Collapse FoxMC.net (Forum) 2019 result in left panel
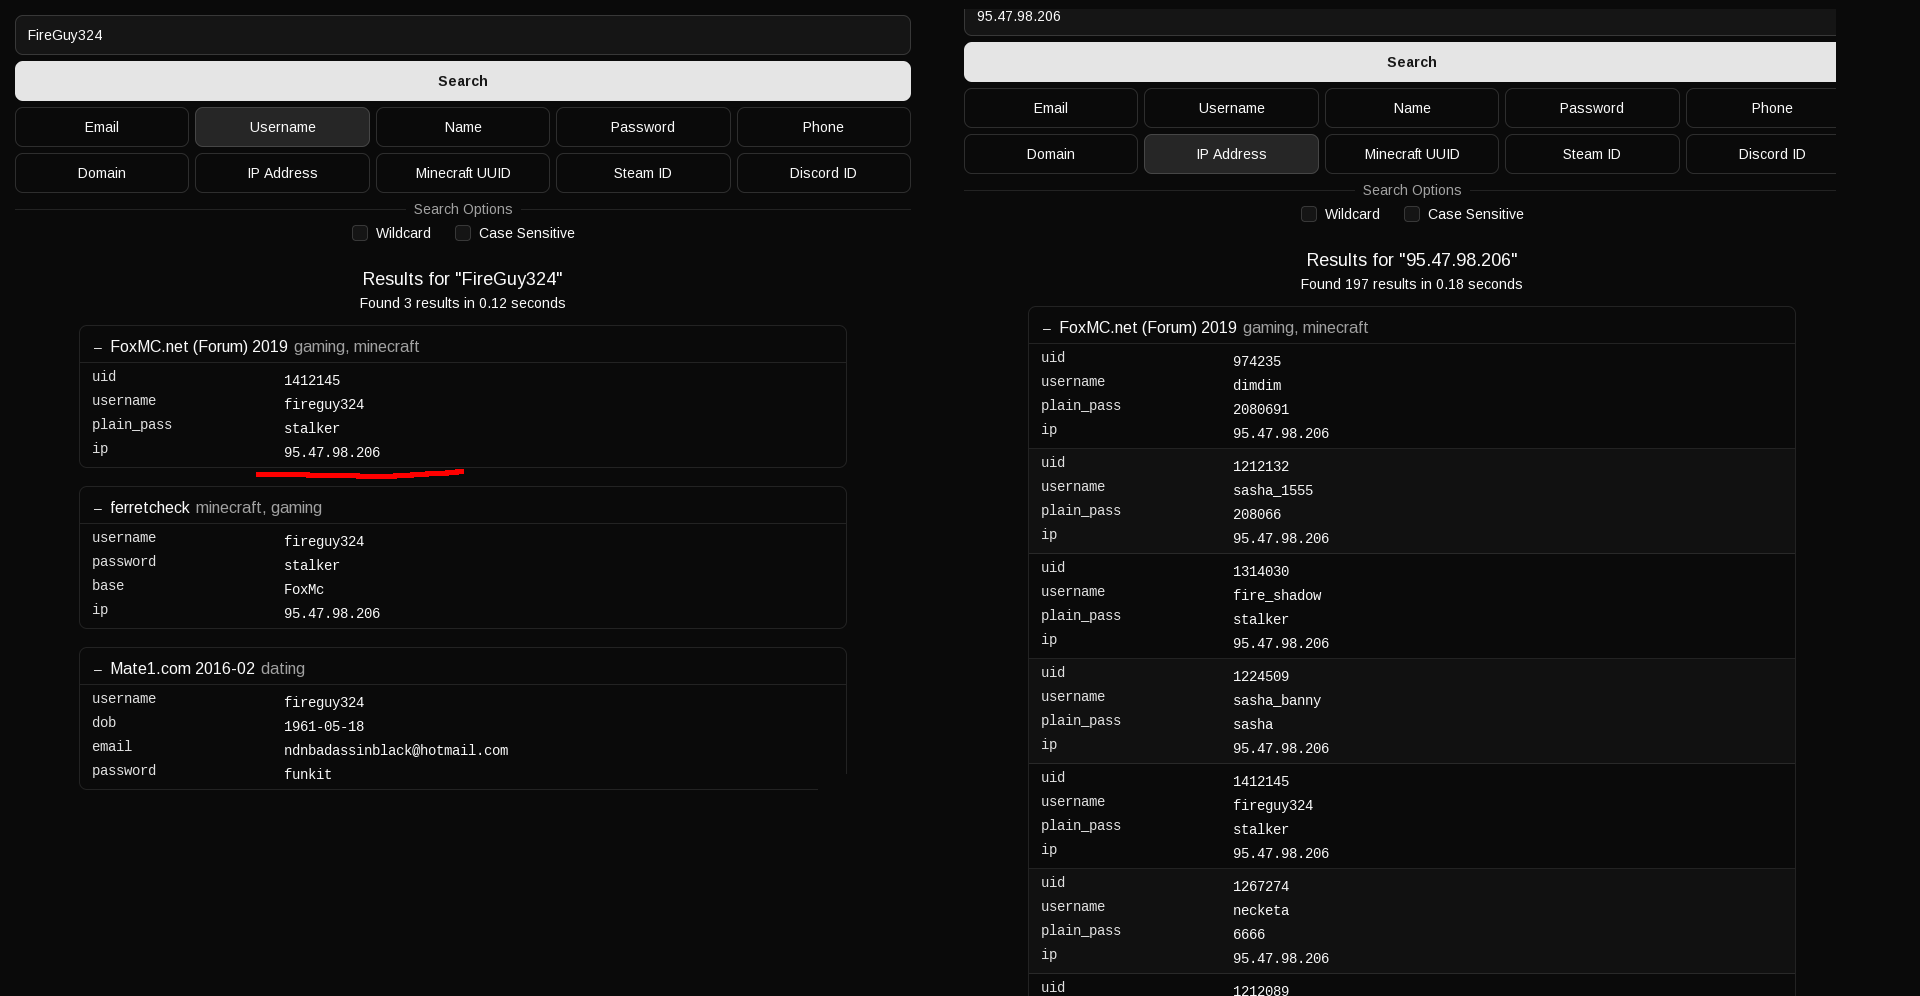Screen dimensions: 1920x996 click(x=98, y=347)
